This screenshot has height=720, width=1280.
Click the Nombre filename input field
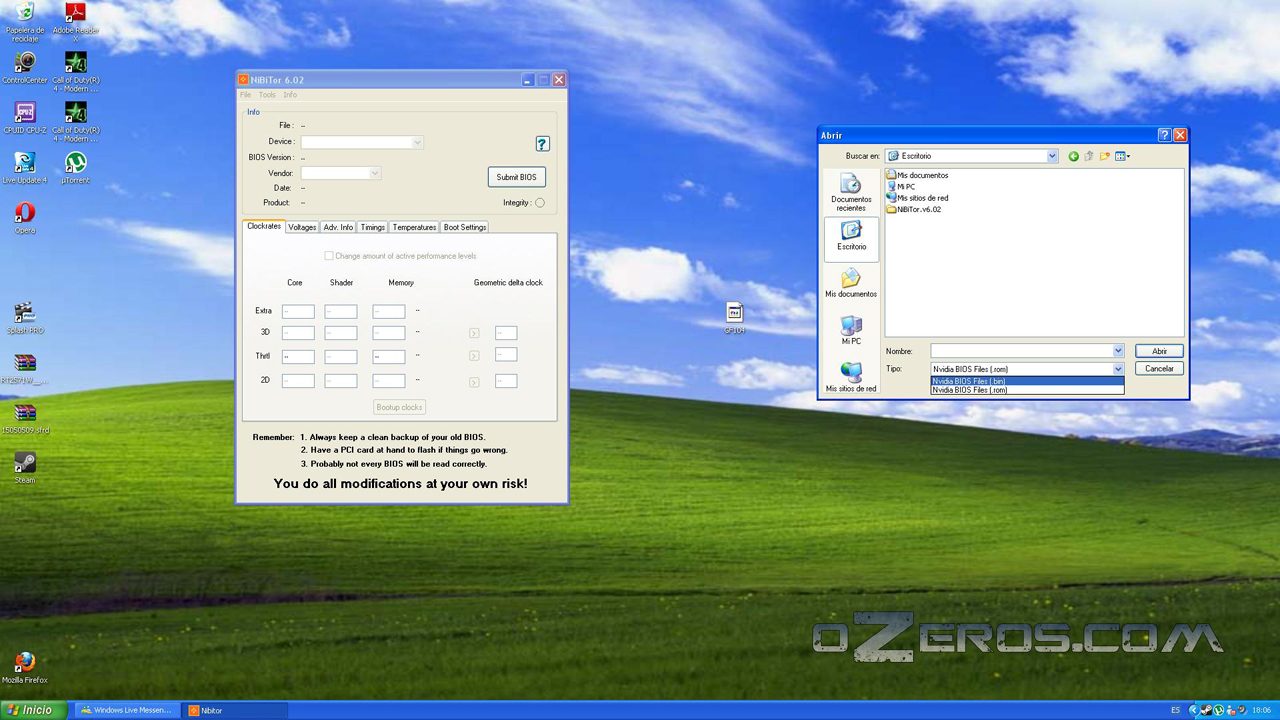click(1021, 351)
